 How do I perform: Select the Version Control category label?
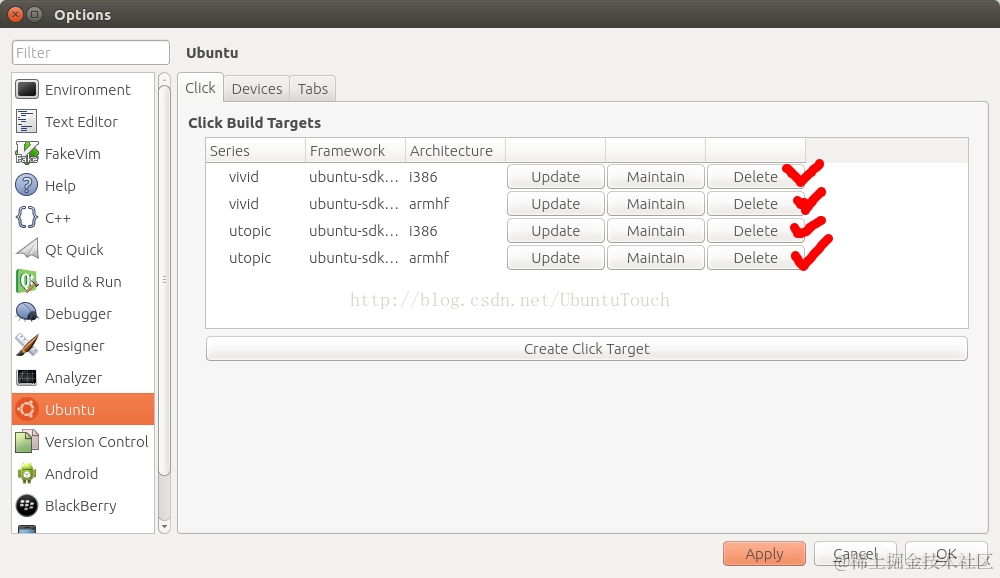click(x=96, y=441)
